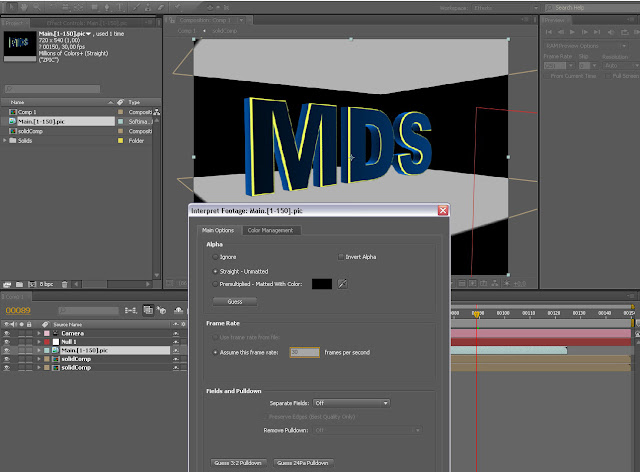640x472 pixels.
Task: Open the Project panel tab
Action: pos(14,23)
